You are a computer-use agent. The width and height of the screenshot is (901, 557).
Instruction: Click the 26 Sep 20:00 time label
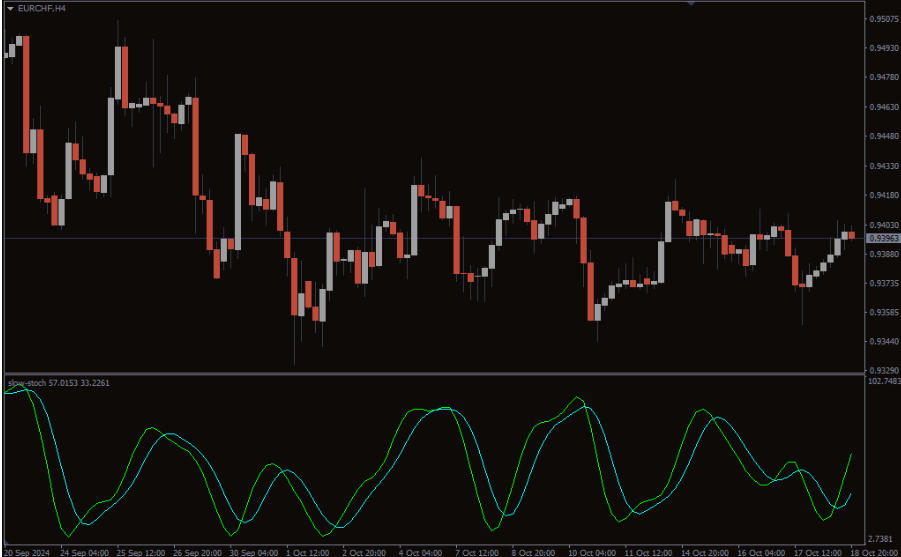pyautogui.click(x=197, y=551)
